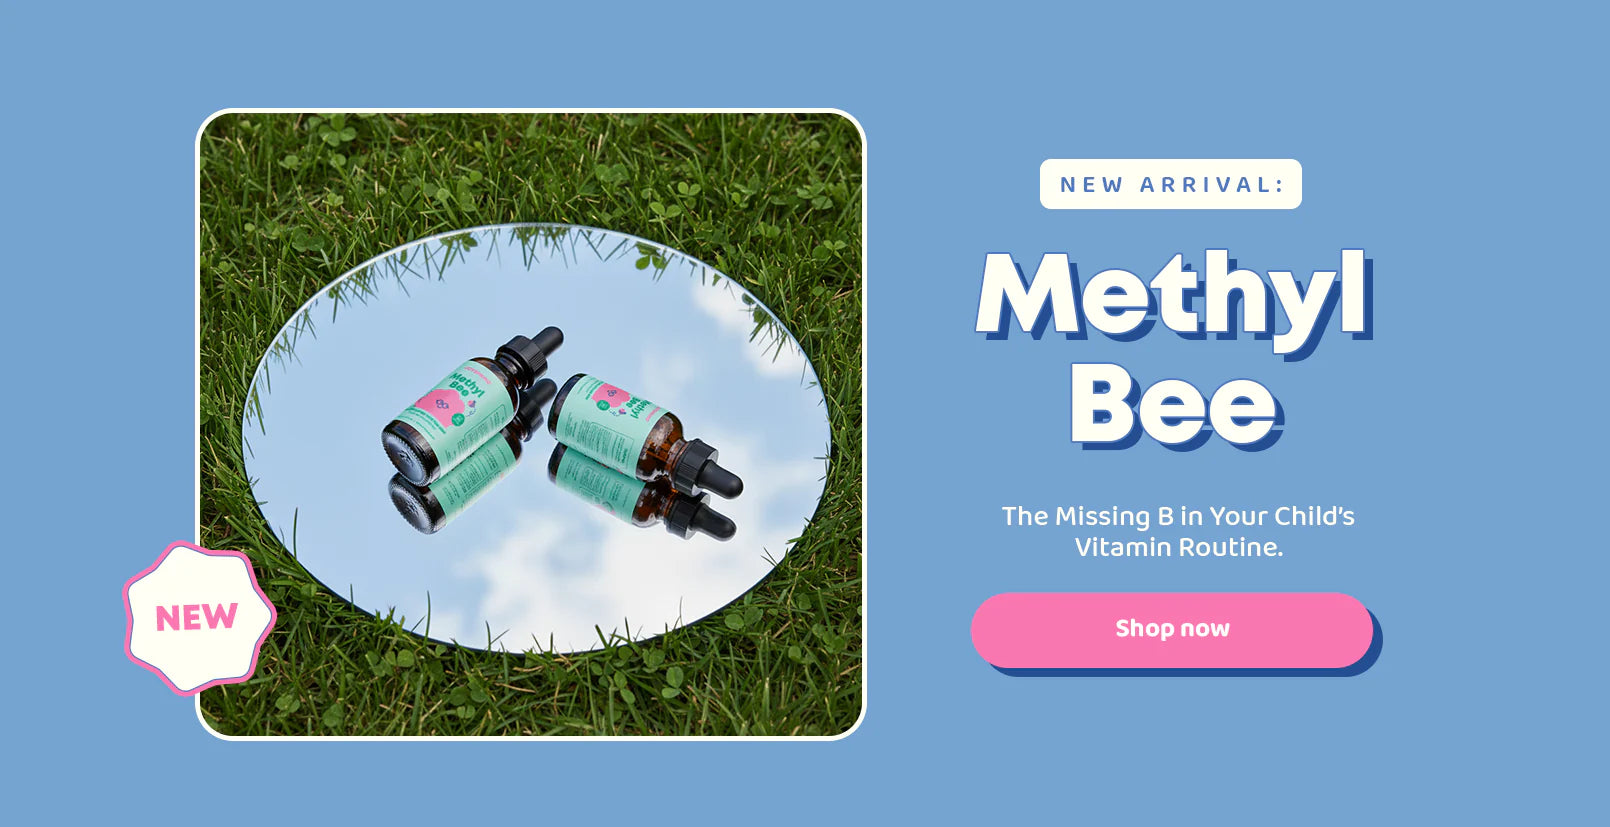Select the right Methyl Bee bottle lying down
The height and width of the screenshot is (827, 1610).
[644, 433]
